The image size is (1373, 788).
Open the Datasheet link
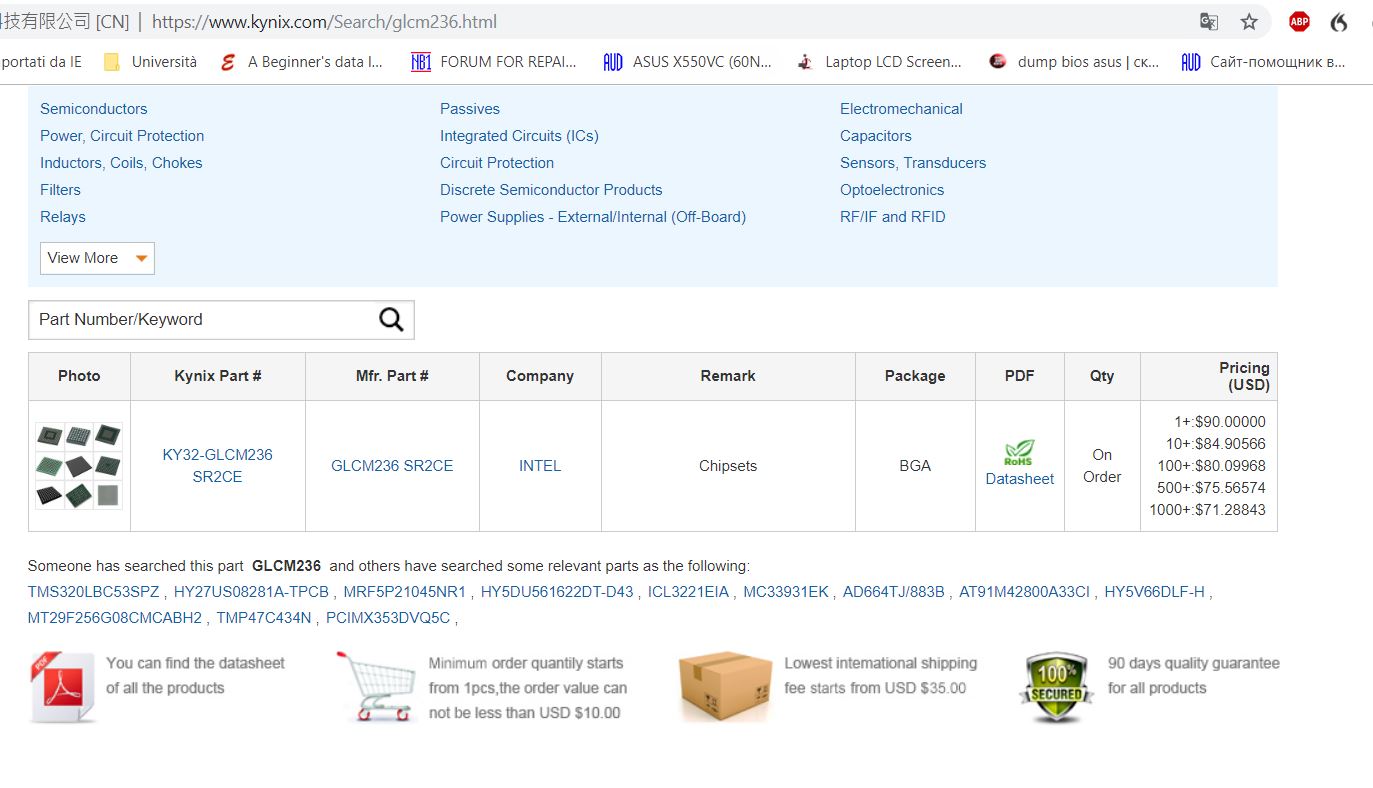(1020, 479)
